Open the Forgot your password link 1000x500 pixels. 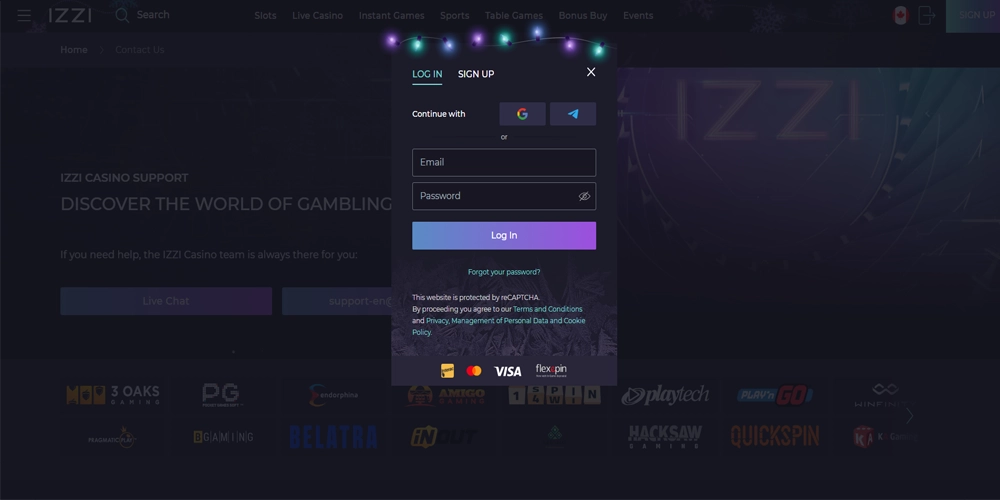[504, 272]
